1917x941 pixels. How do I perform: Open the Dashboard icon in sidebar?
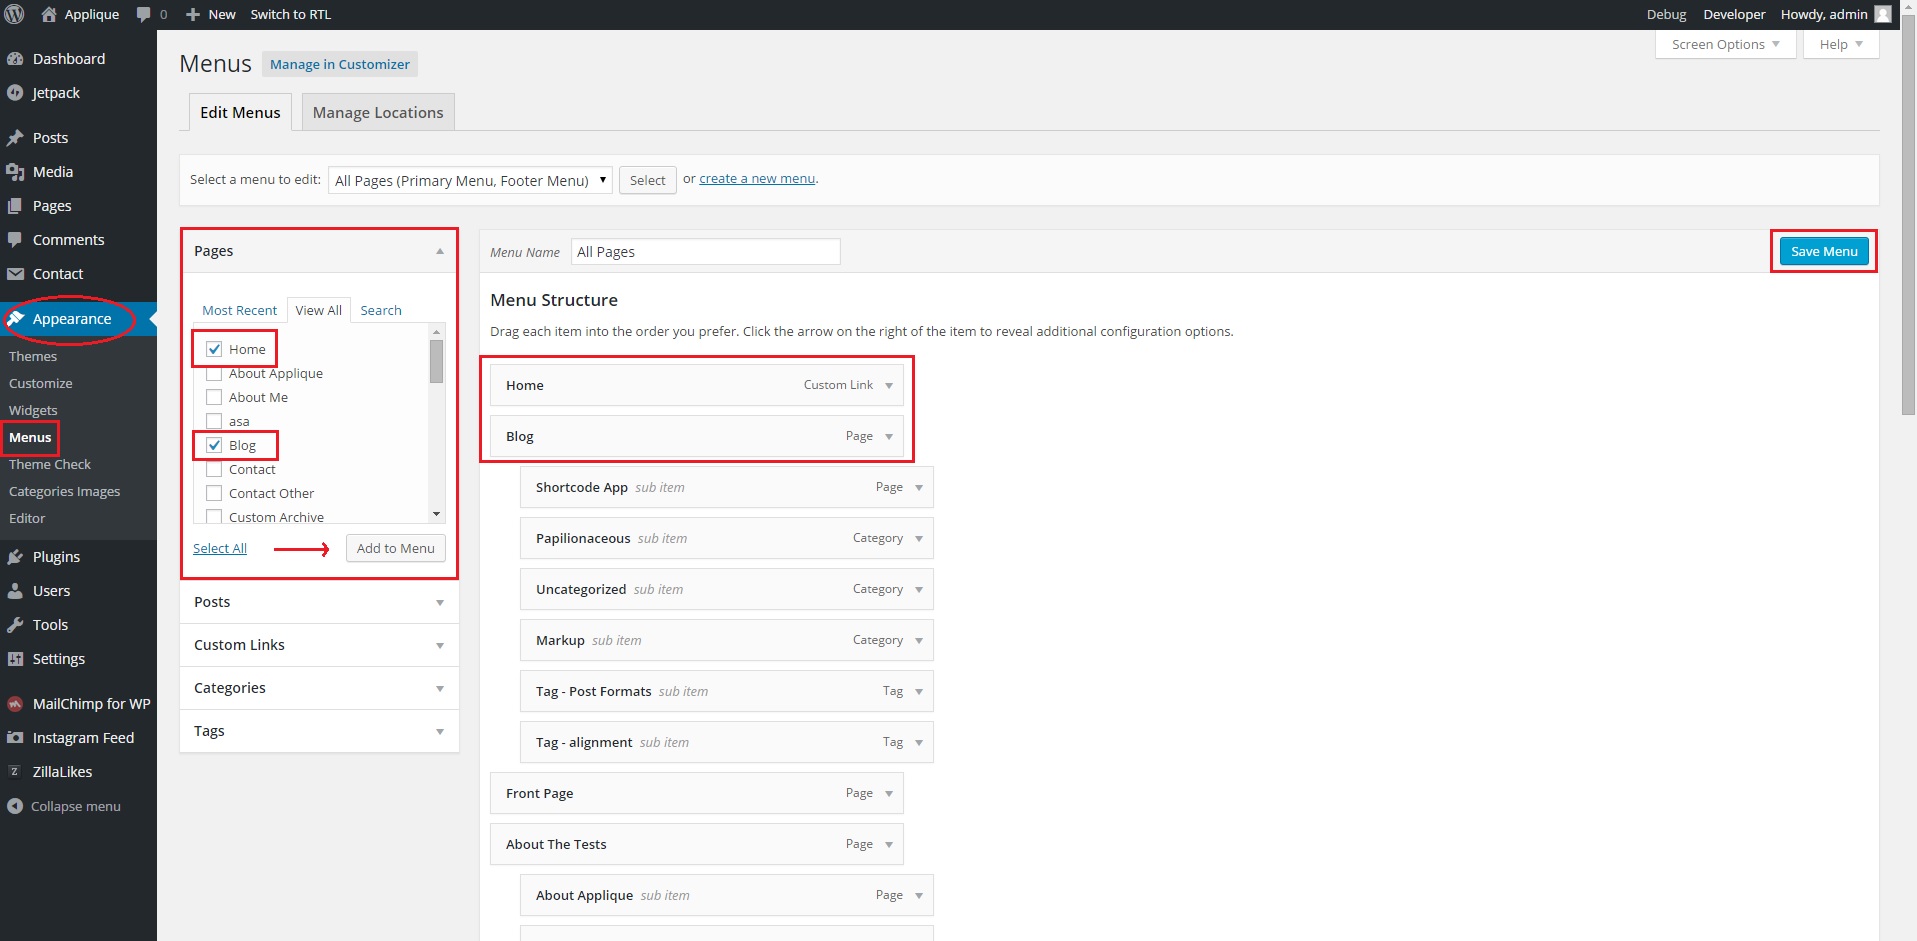coord(15,59)
